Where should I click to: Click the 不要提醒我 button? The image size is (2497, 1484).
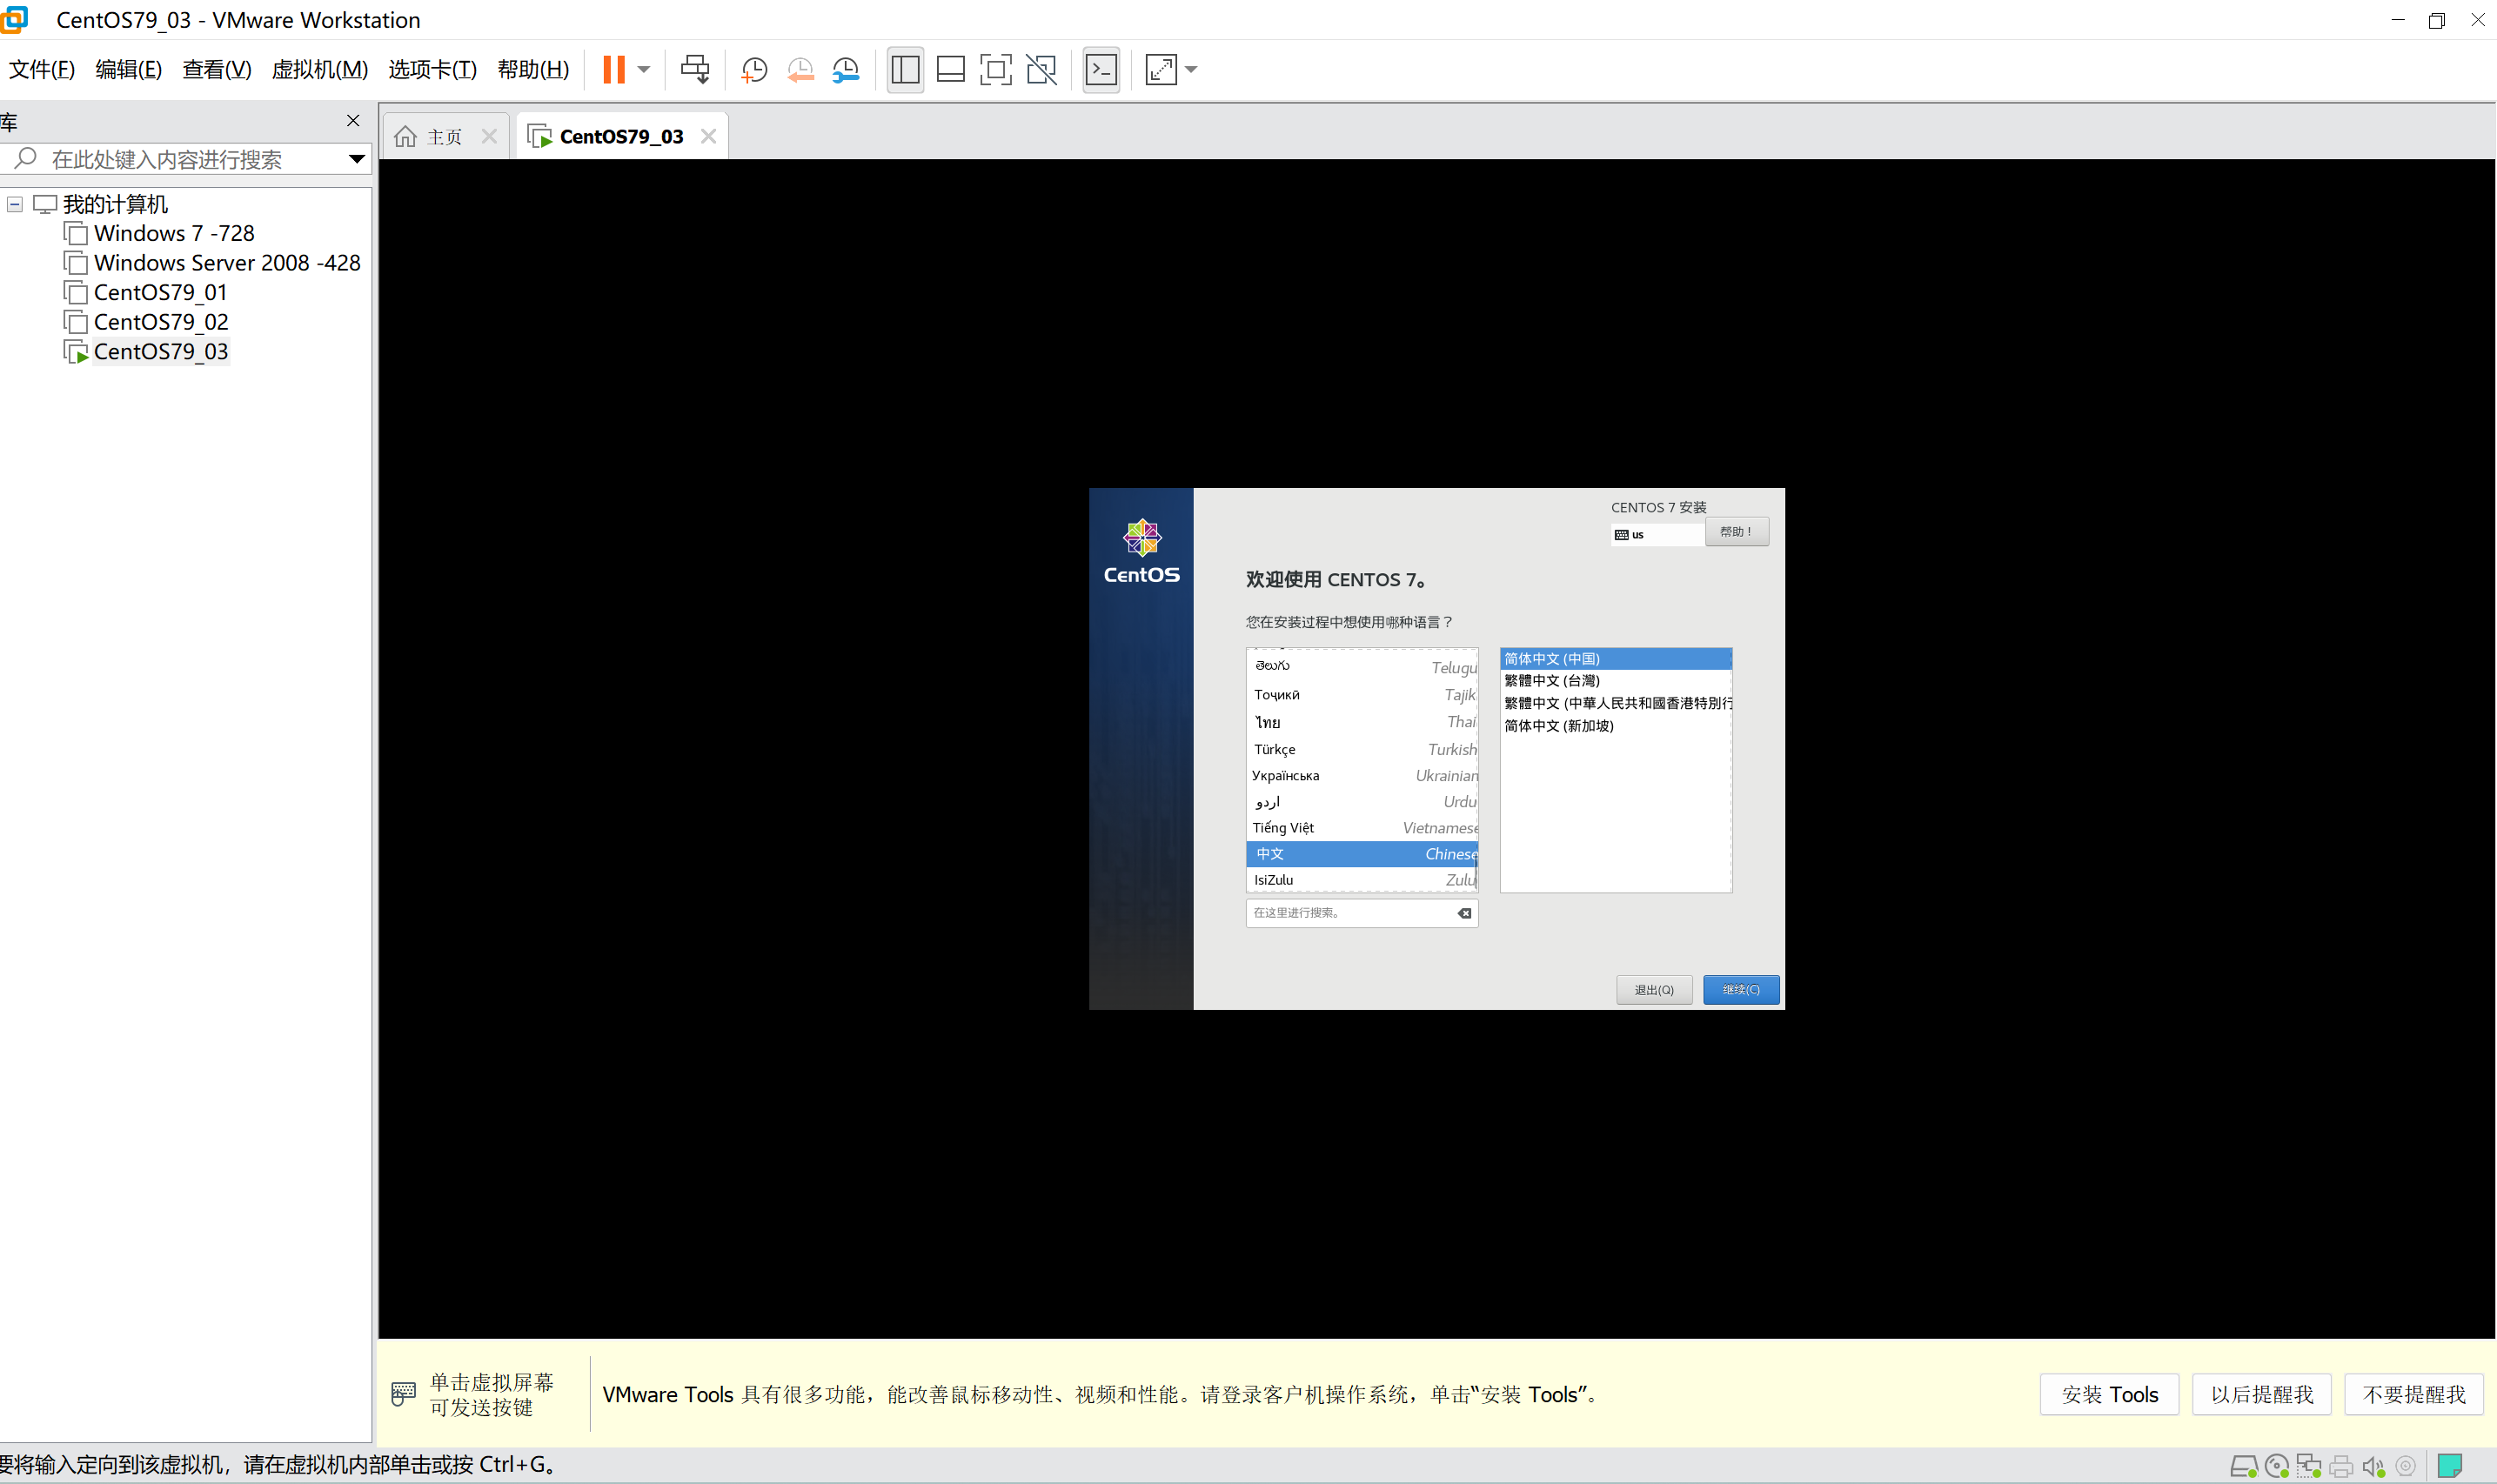click(2413, 1394)
